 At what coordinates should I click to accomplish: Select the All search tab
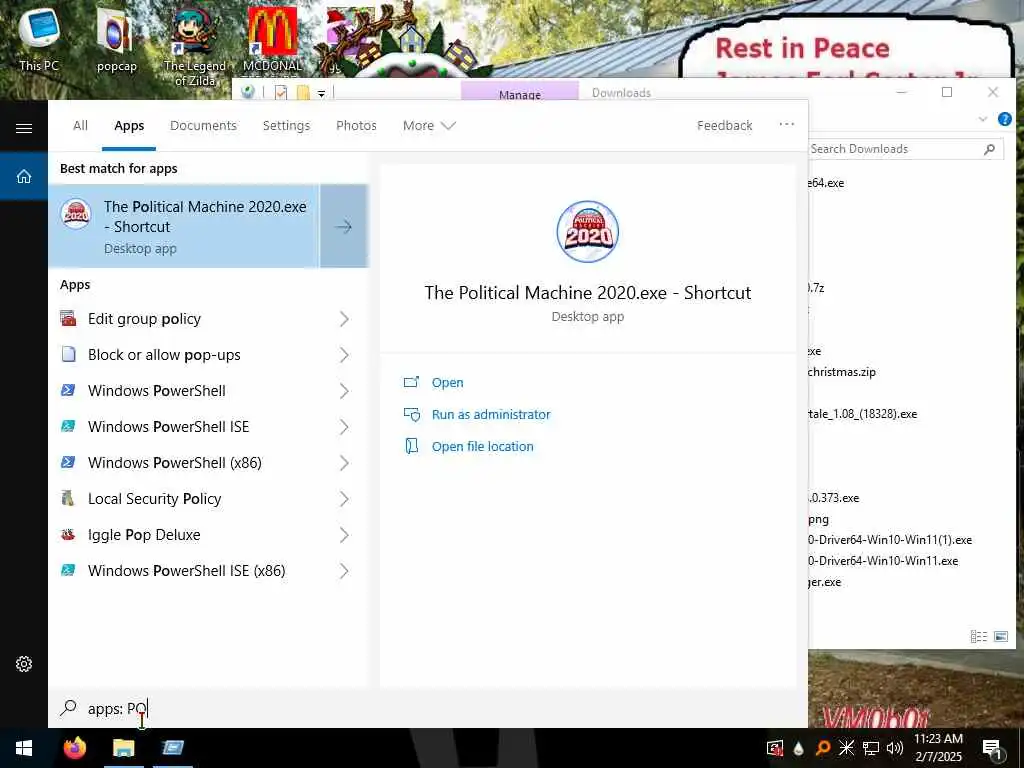coord(80,125)
